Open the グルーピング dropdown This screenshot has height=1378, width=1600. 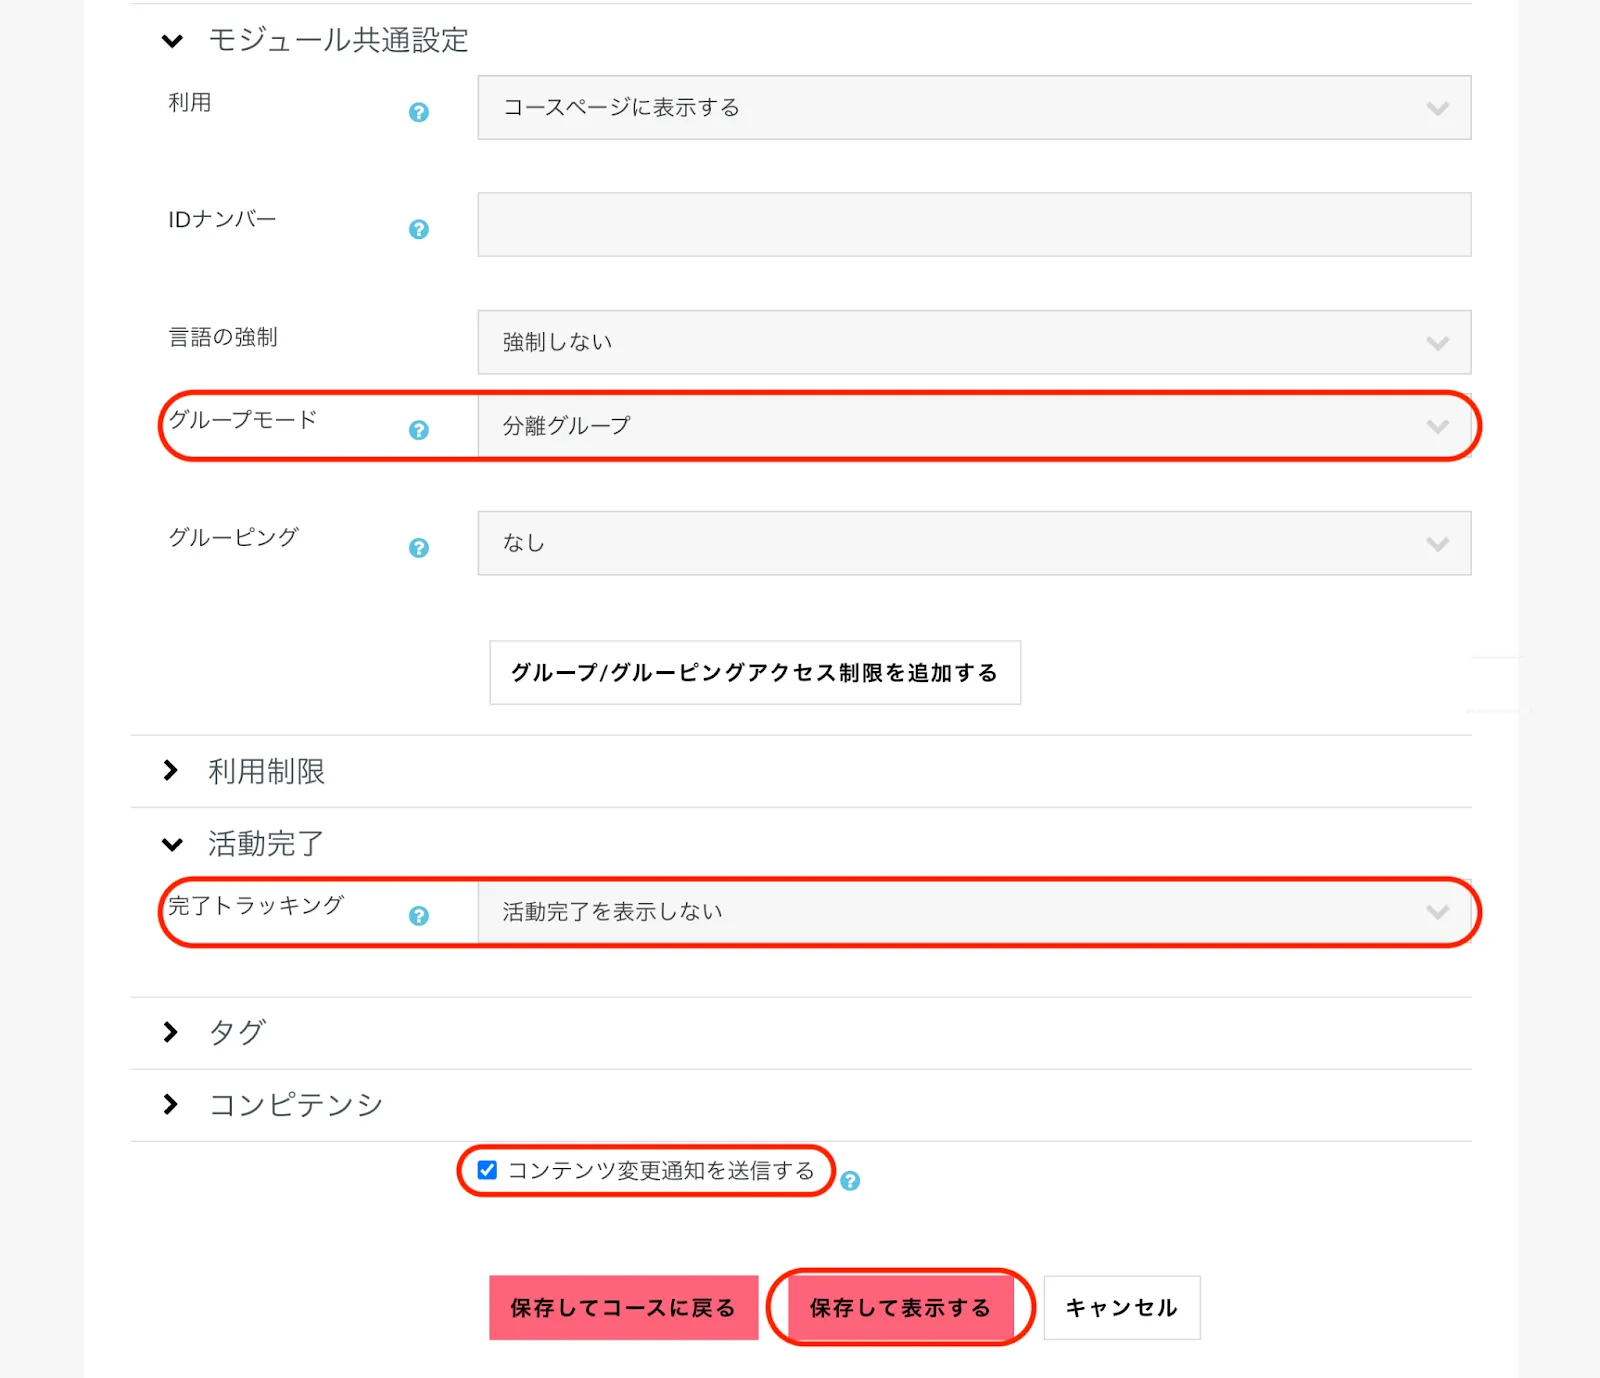[973, 543]
